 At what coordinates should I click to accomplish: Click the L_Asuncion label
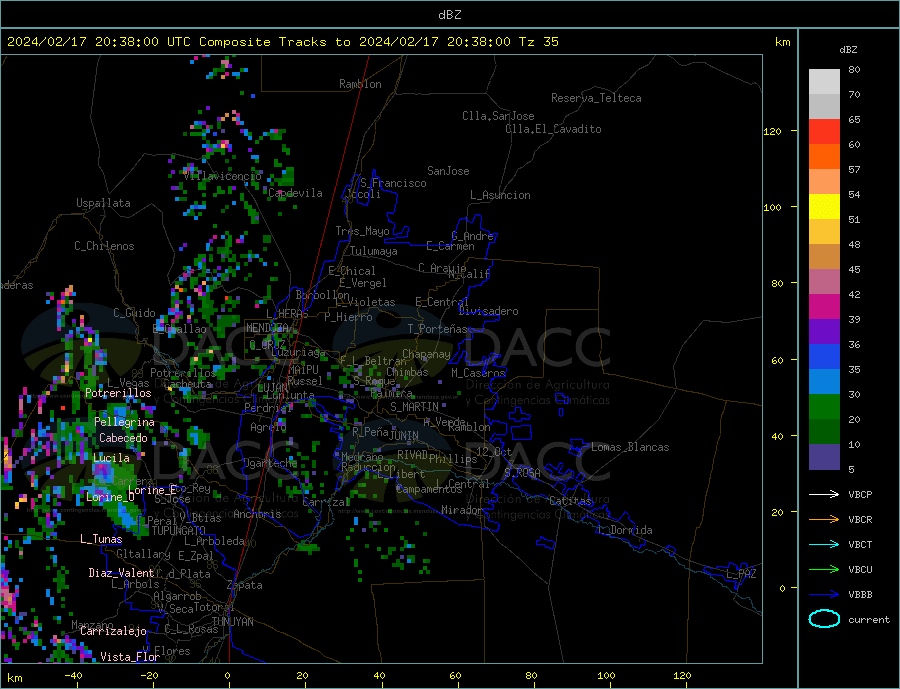coord(501,195)
